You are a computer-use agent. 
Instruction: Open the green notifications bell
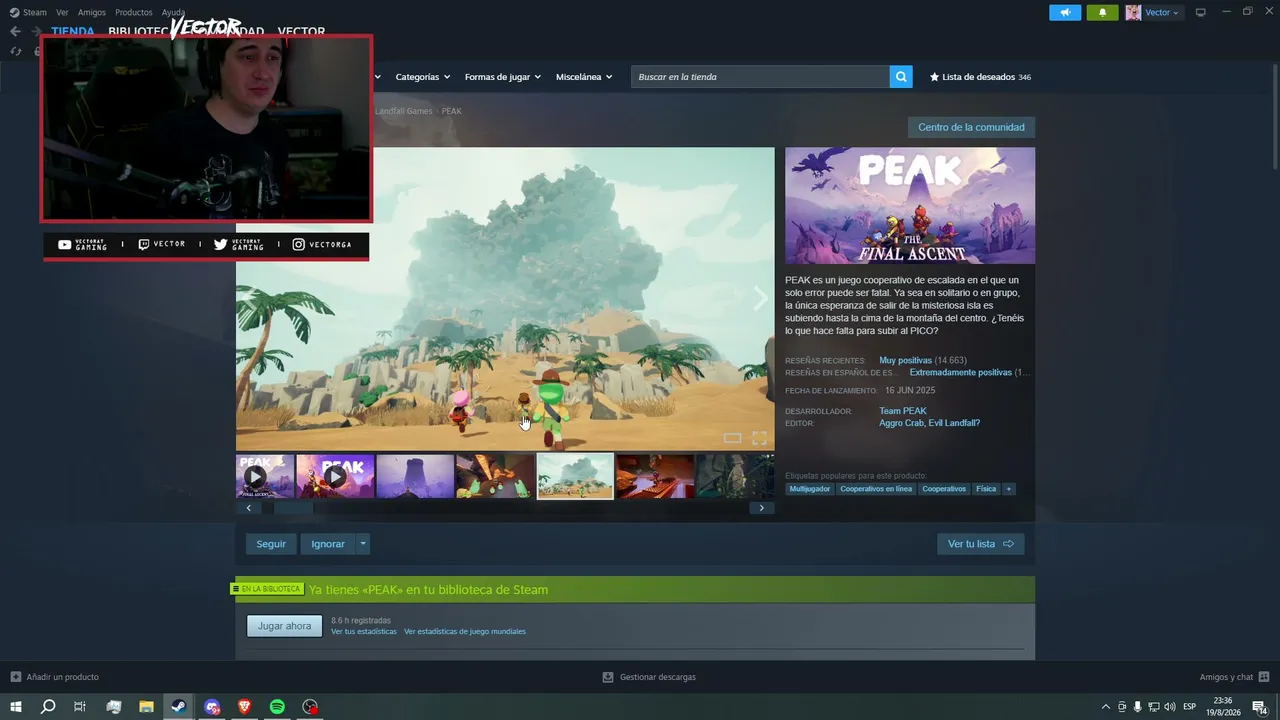tap(1102, 12)
